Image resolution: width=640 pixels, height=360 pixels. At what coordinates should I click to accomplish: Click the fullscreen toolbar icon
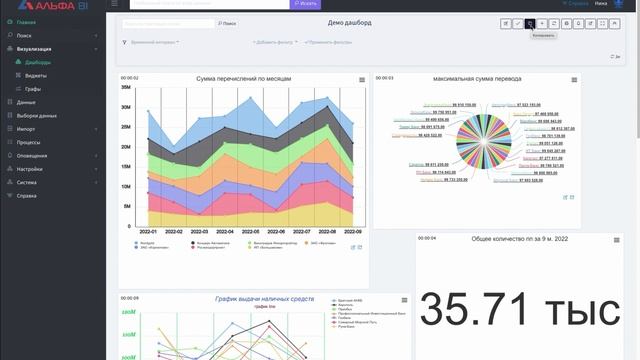click(602, 24)
